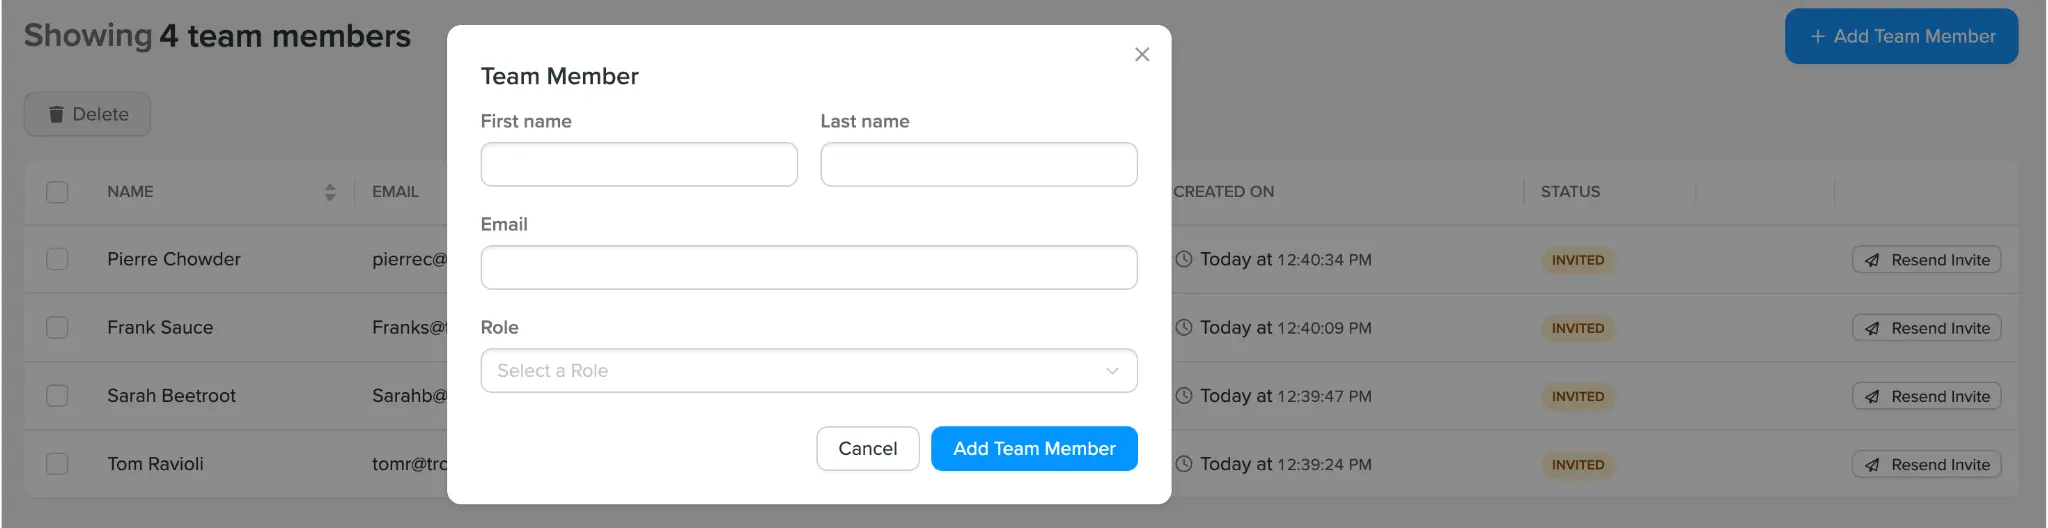The image size is (2048, 528).
Task: Click paper plane icon in Sarah Beetroot's row
Action: pos(1872,397)
